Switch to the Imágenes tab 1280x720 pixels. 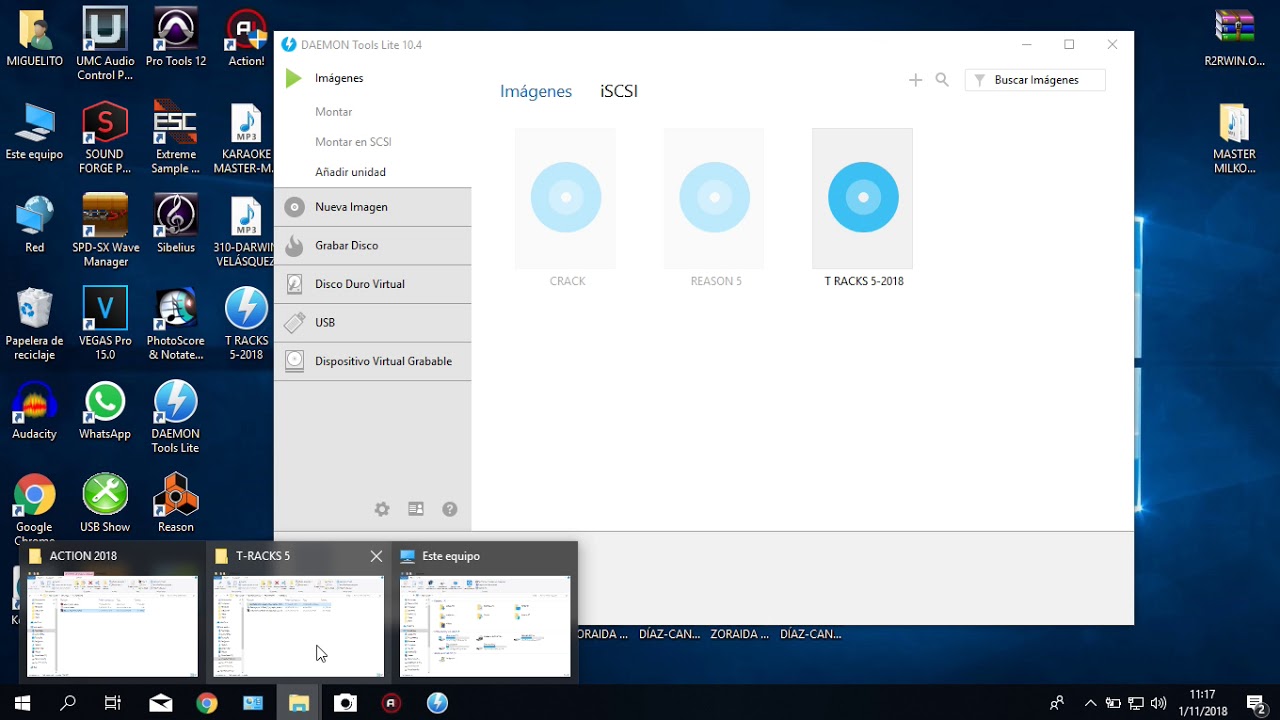(536, 91)
